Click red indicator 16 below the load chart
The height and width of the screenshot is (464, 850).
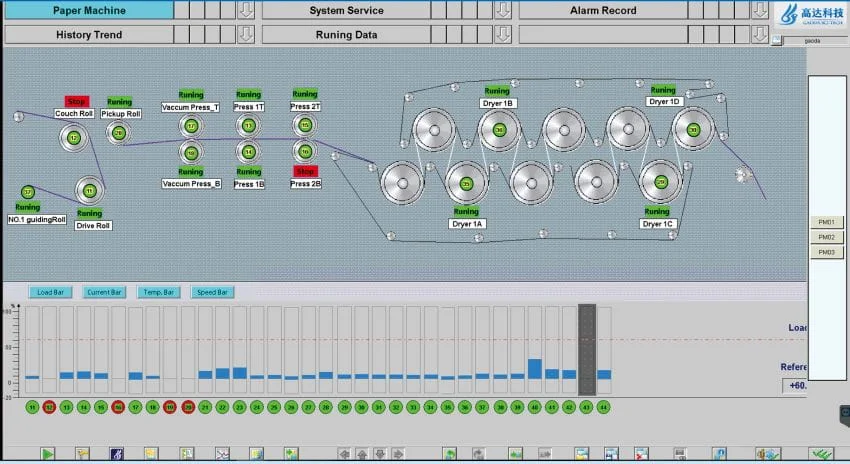[x=118, y=407]
